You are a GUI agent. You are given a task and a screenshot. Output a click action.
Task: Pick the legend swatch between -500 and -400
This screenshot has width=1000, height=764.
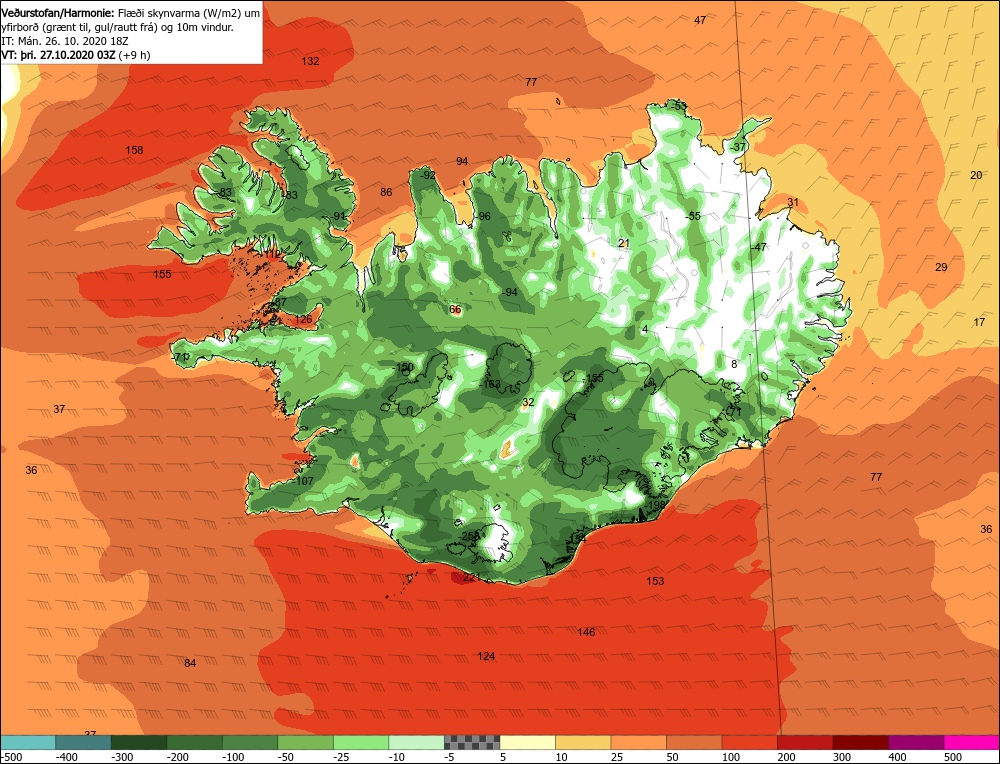[x=28, y=742]
